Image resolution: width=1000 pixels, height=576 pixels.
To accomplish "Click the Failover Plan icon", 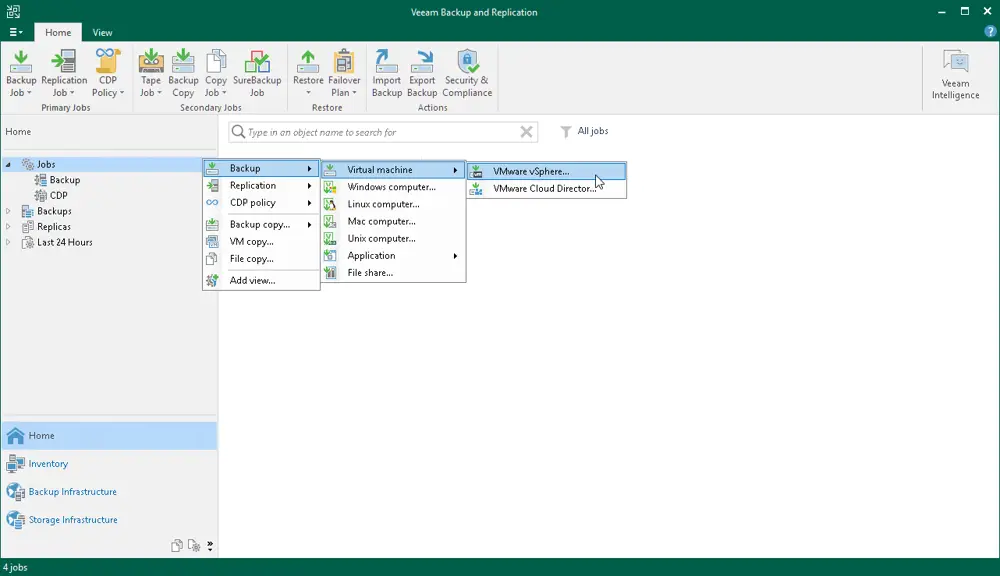I will (344, 72).
